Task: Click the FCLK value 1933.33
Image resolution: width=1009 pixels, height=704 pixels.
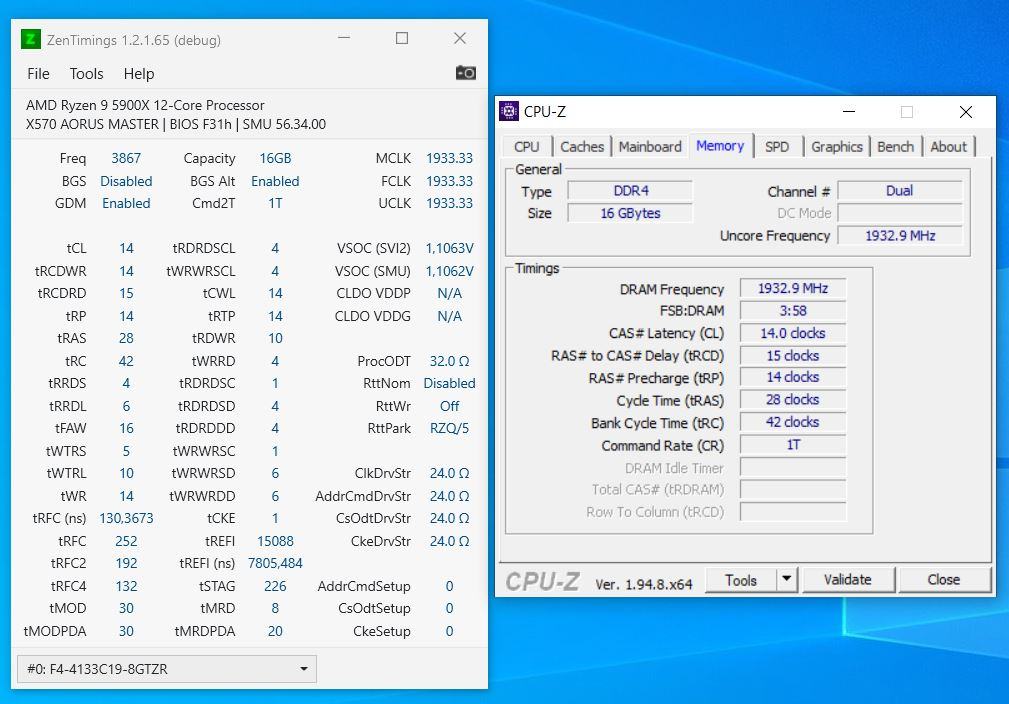Action: tap(449, 181)
